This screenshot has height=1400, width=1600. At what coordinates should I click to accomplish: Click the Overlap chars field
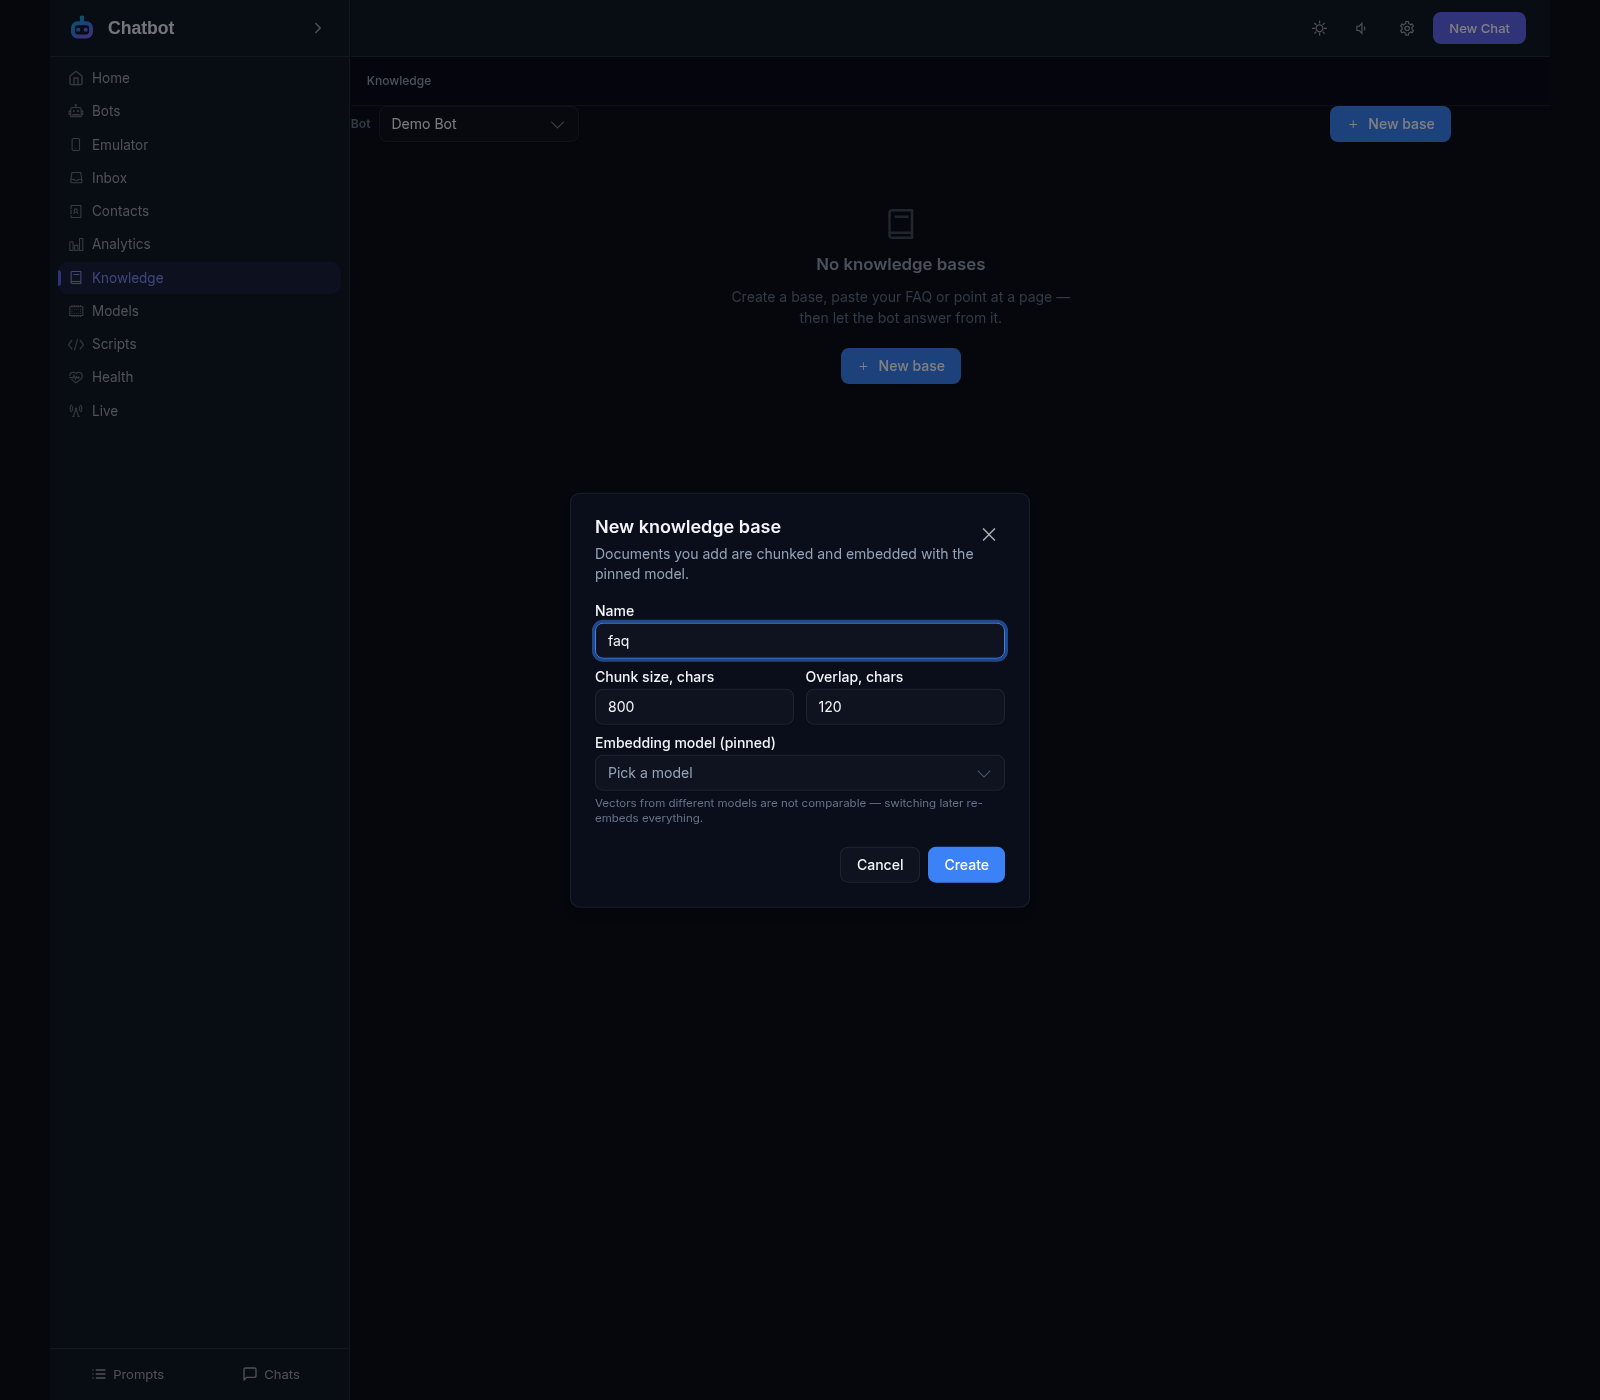(905, 707)
